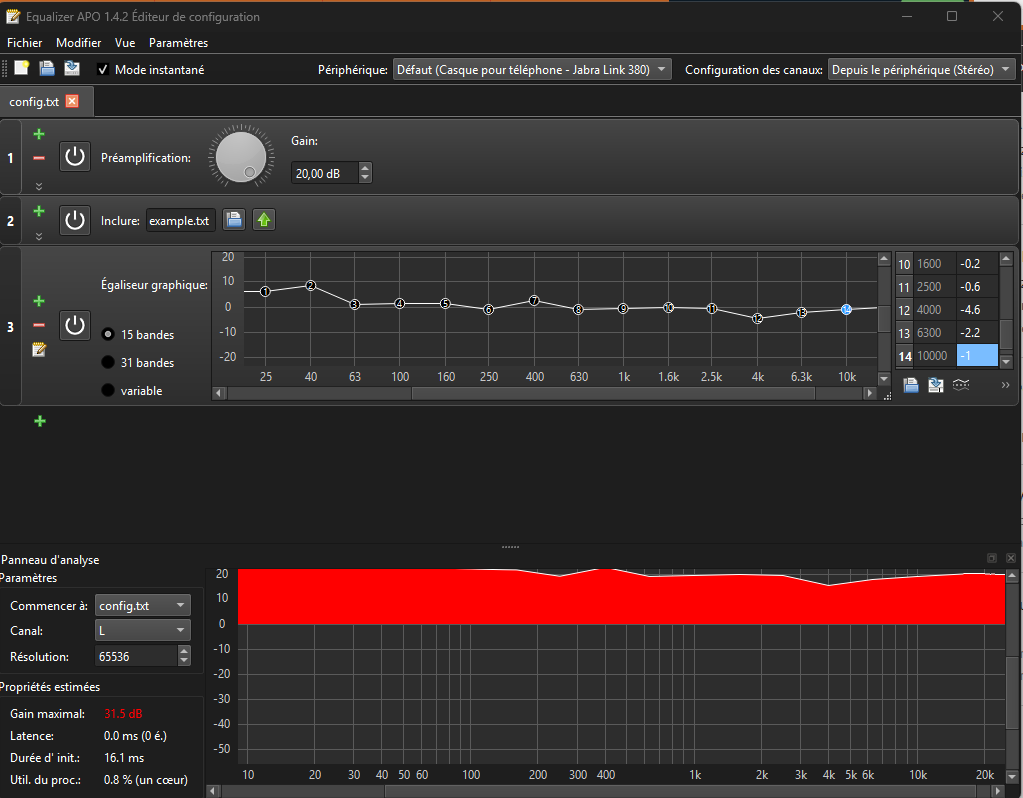This screenshot has width=1023, height=798.
Task: Click the new configuration file icon in toolbar
Action: coord(22,69)
